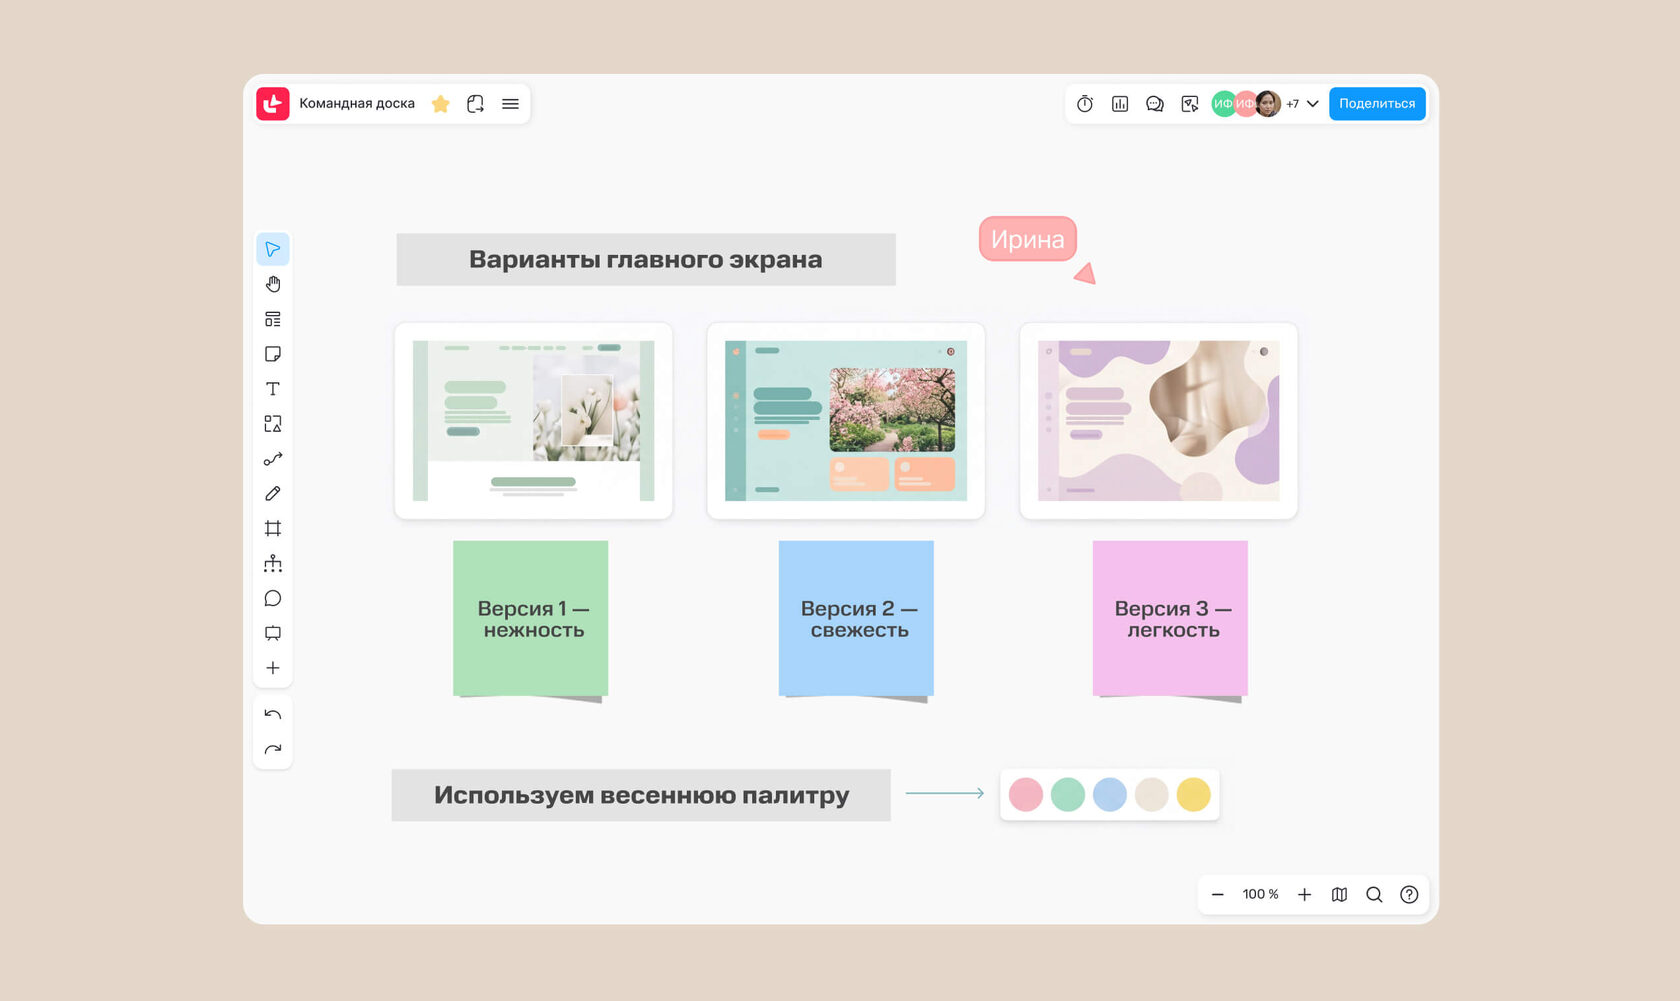Open the timer tool

[x=1085, y=104]
